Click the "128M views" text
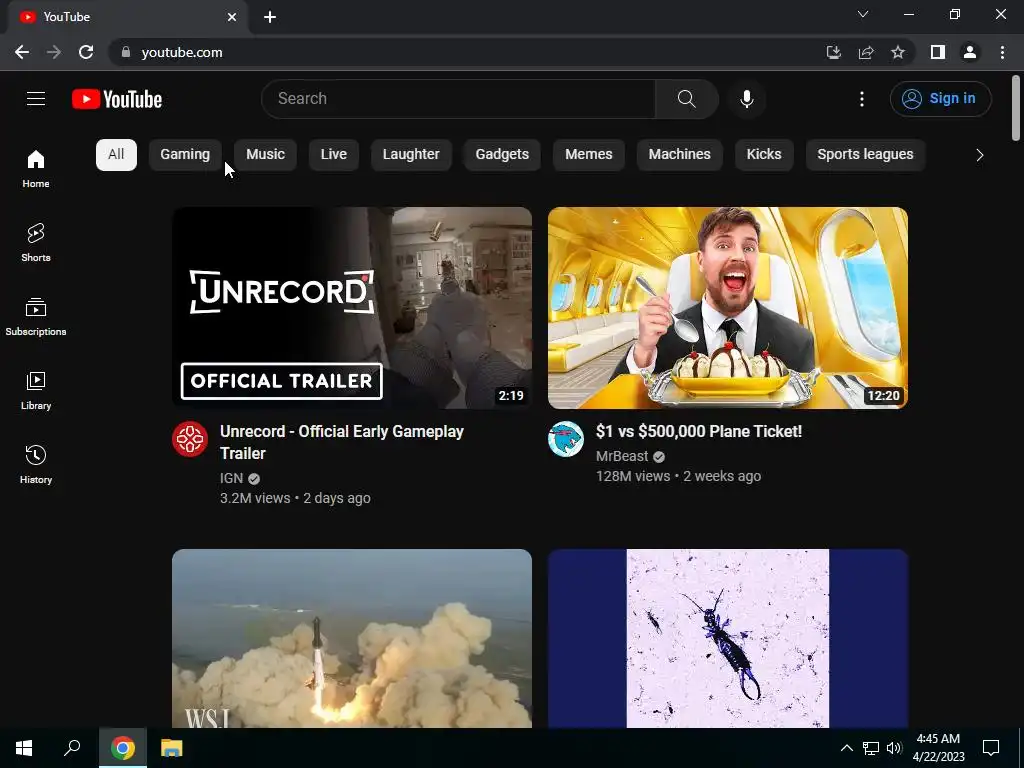The image size is (1024, 768). pos(633,476)
